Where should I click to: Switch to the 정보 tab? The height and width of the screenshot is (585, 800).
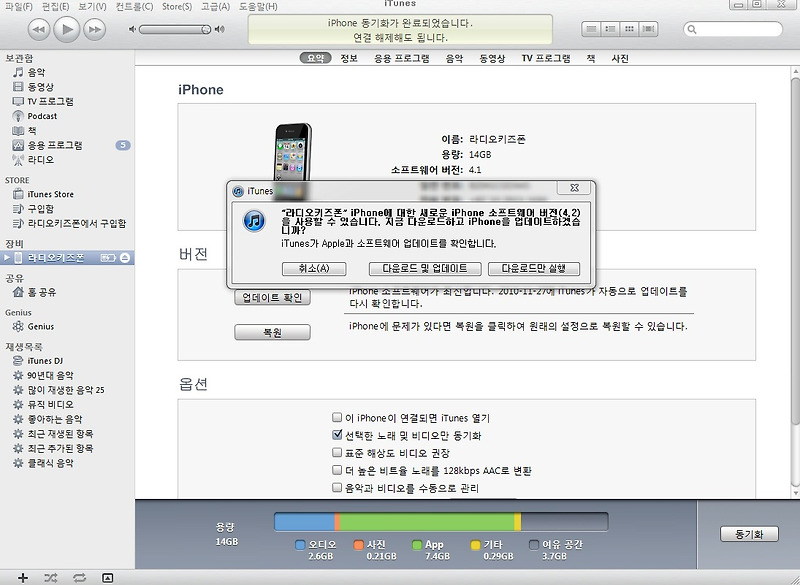[x=349, y=58]
